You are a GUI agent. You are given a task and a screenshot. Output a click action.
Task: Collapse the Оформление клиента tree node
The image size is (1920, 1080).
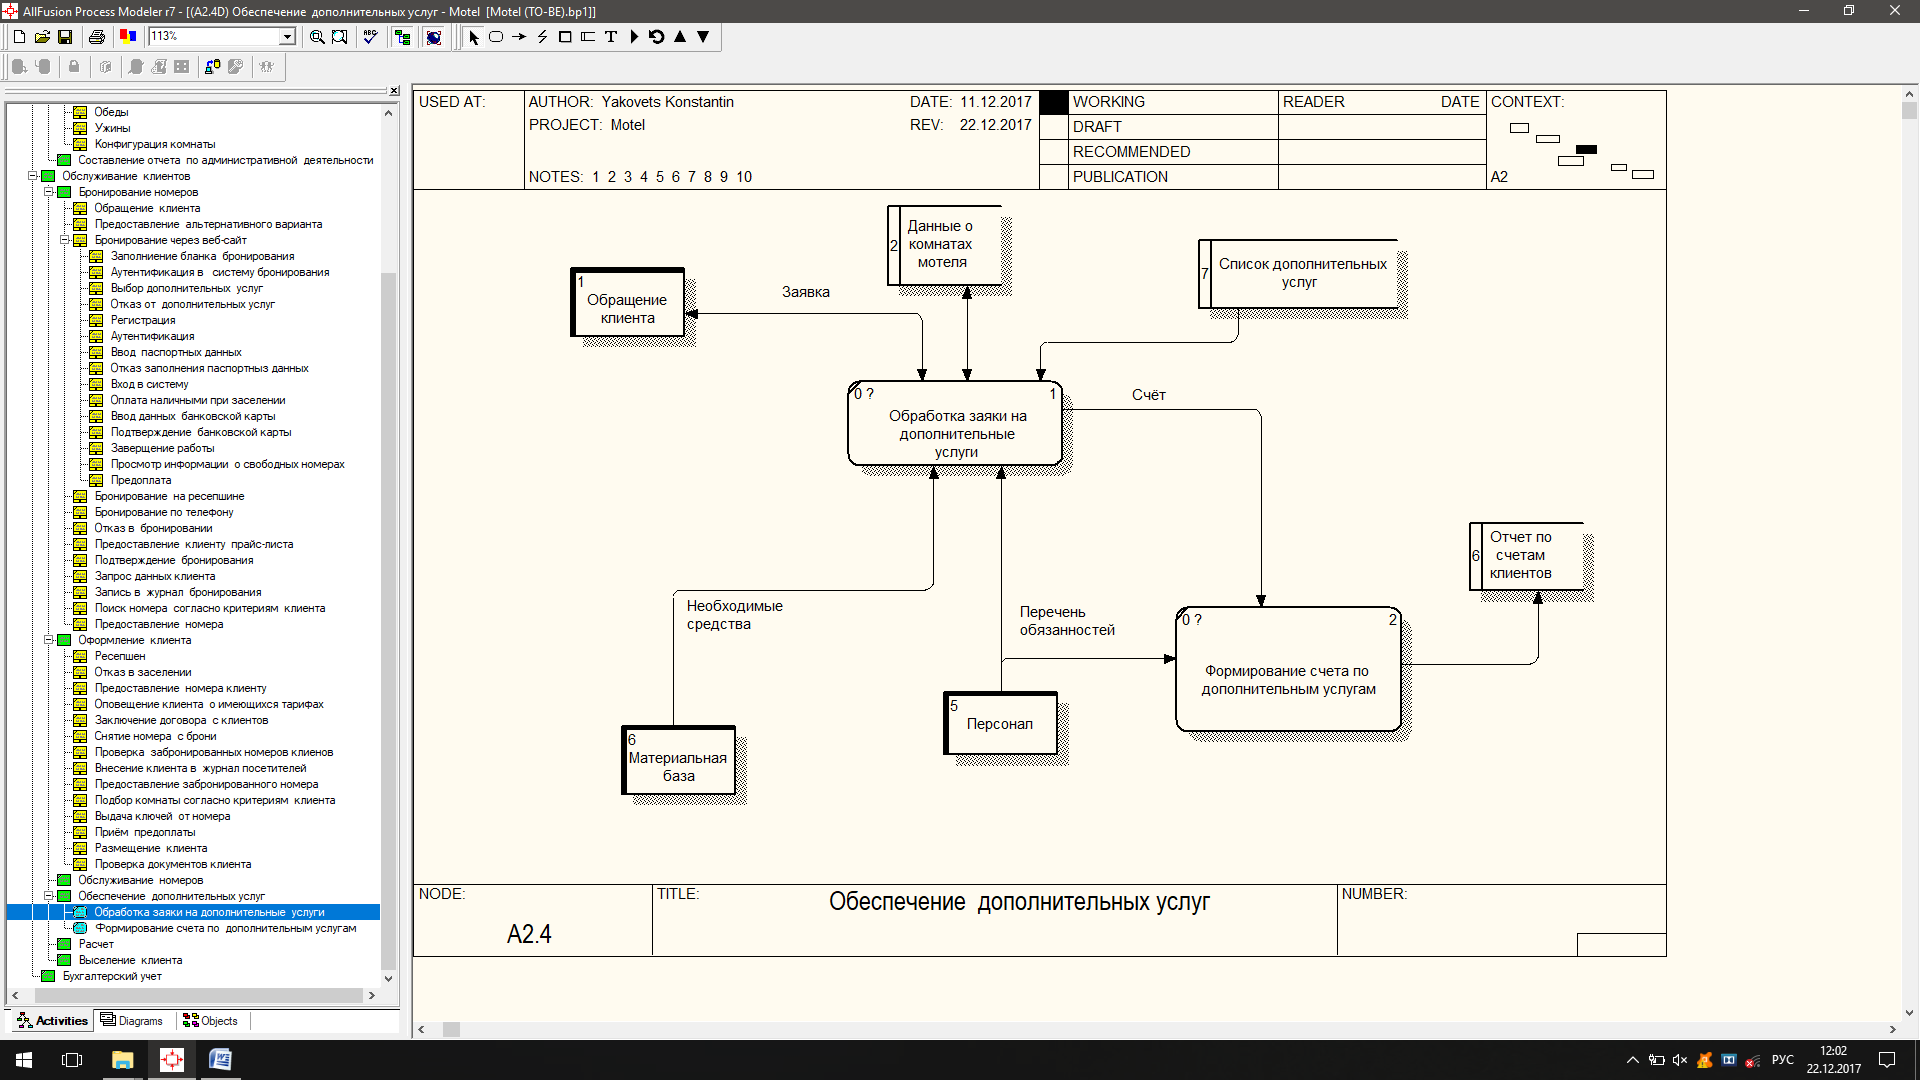click(48, 640)
